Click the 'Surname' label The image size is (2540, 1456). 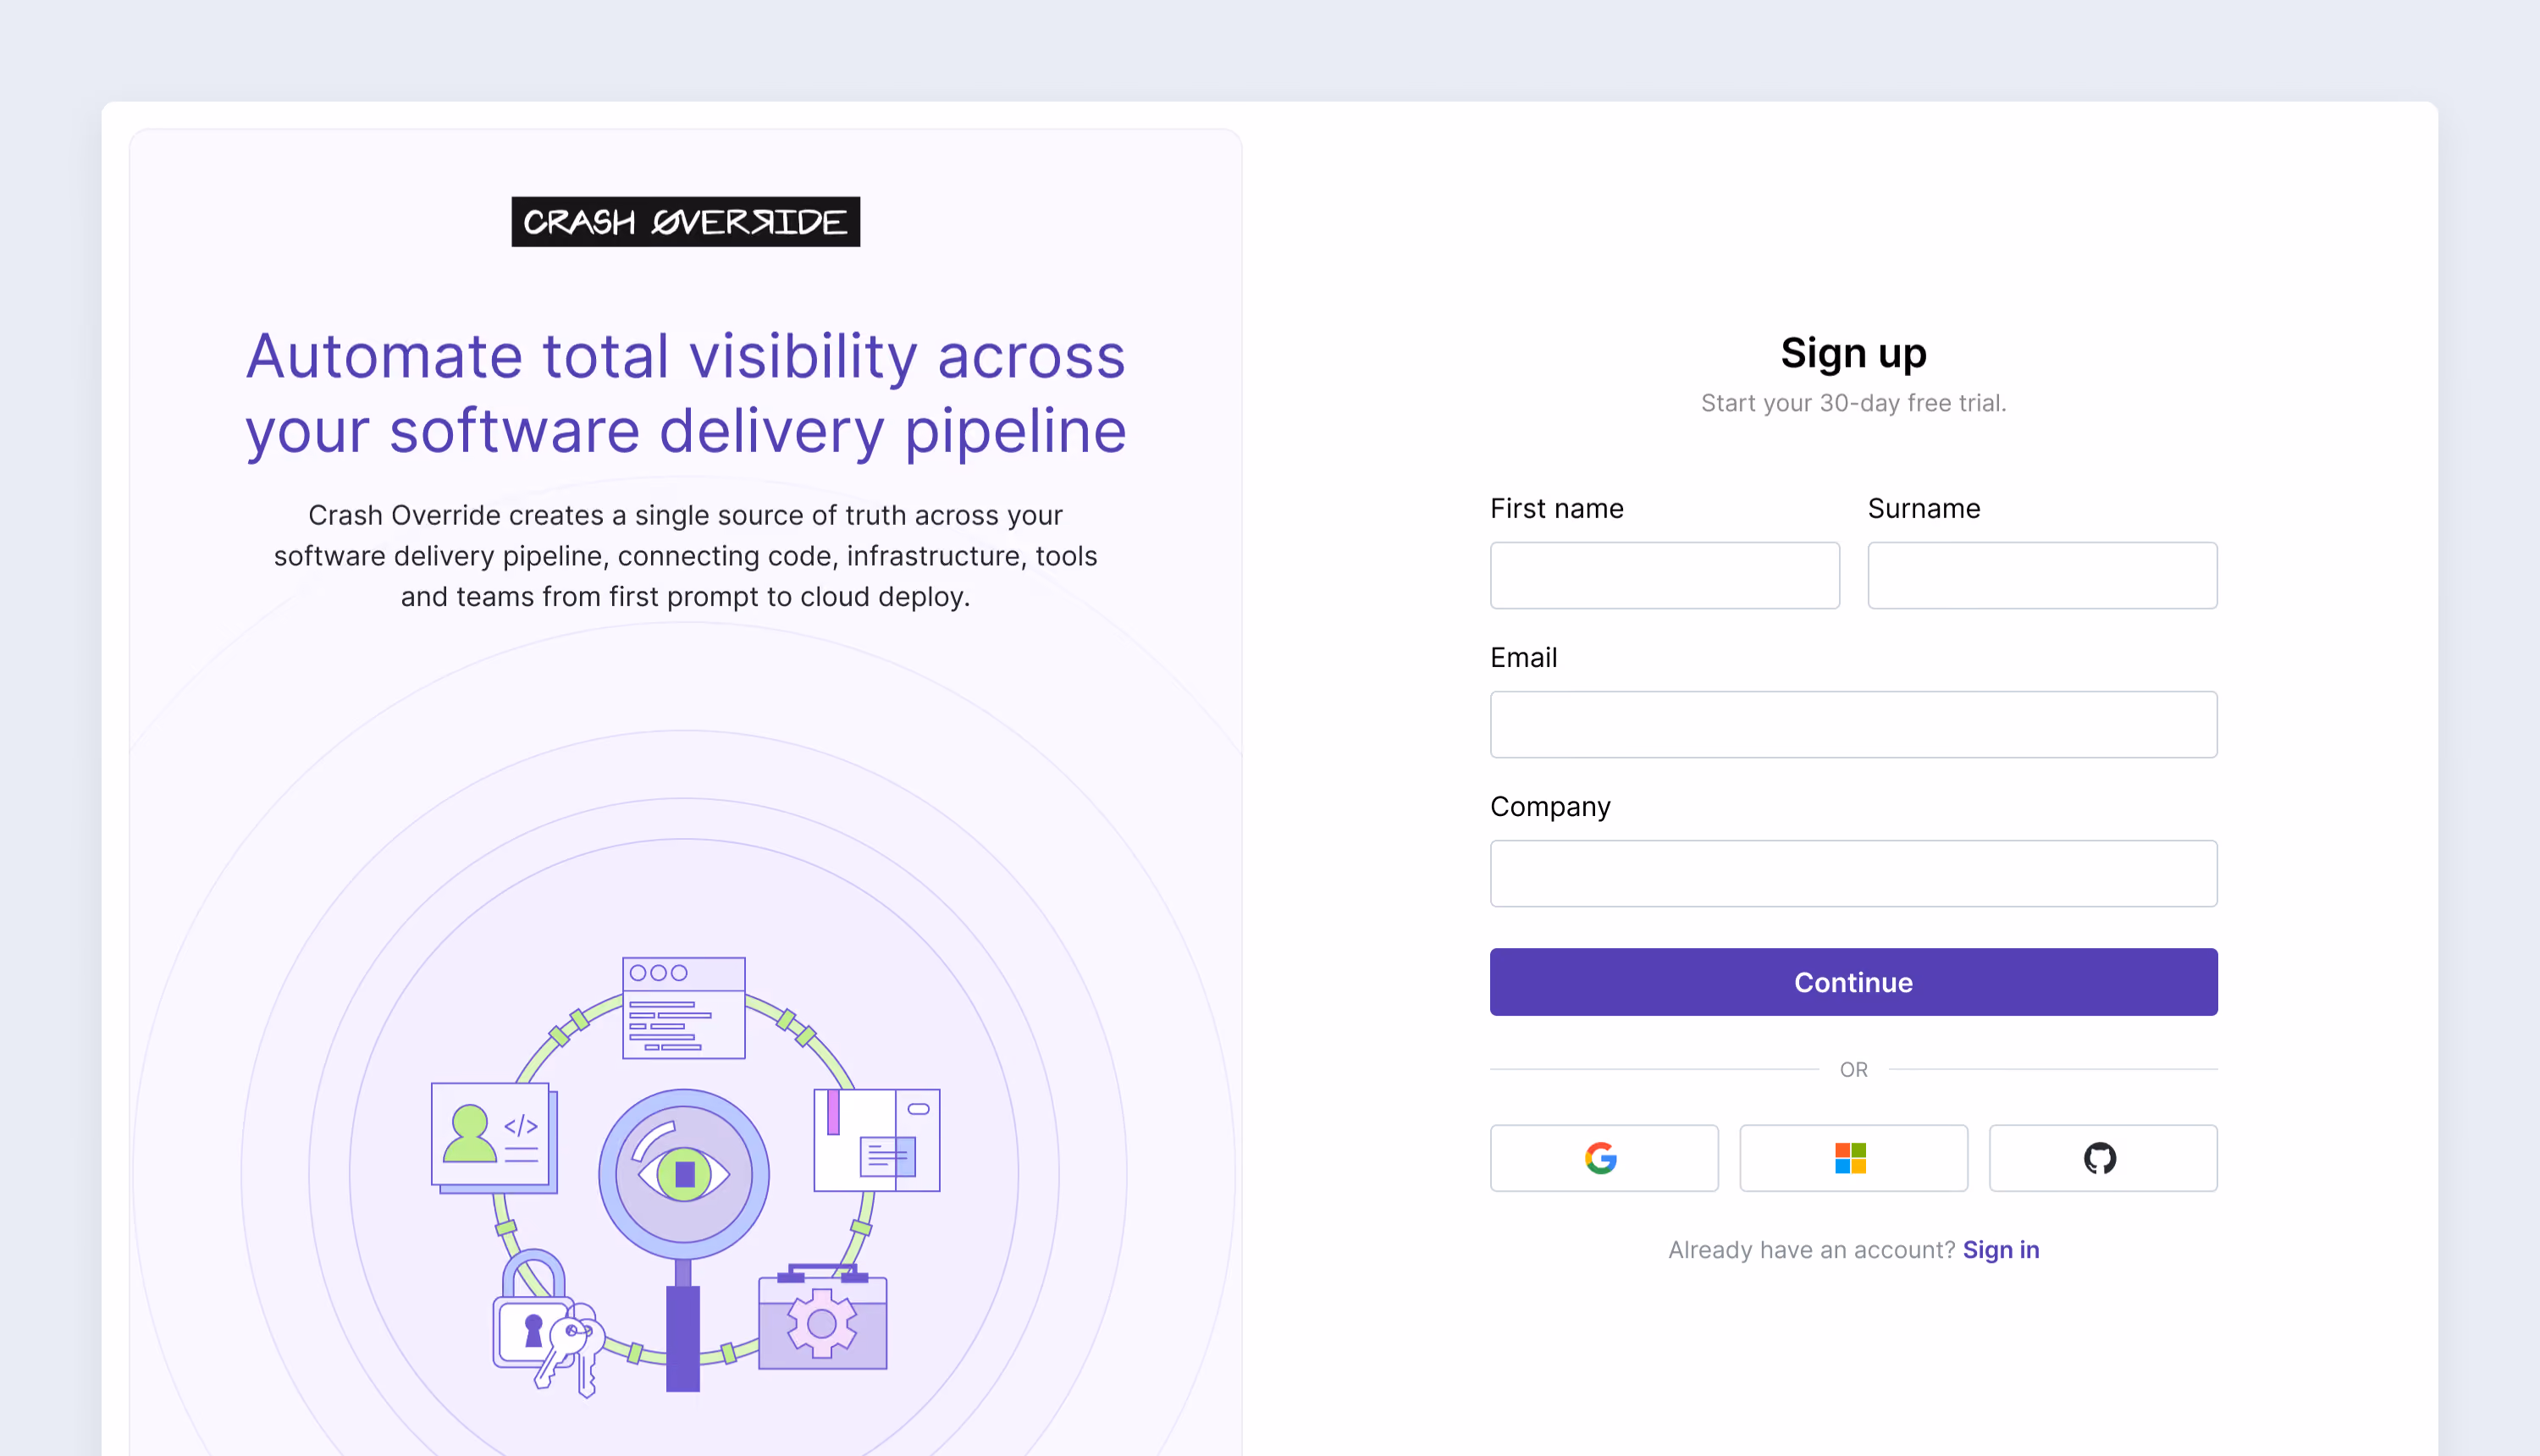(x=1923, y=509)
